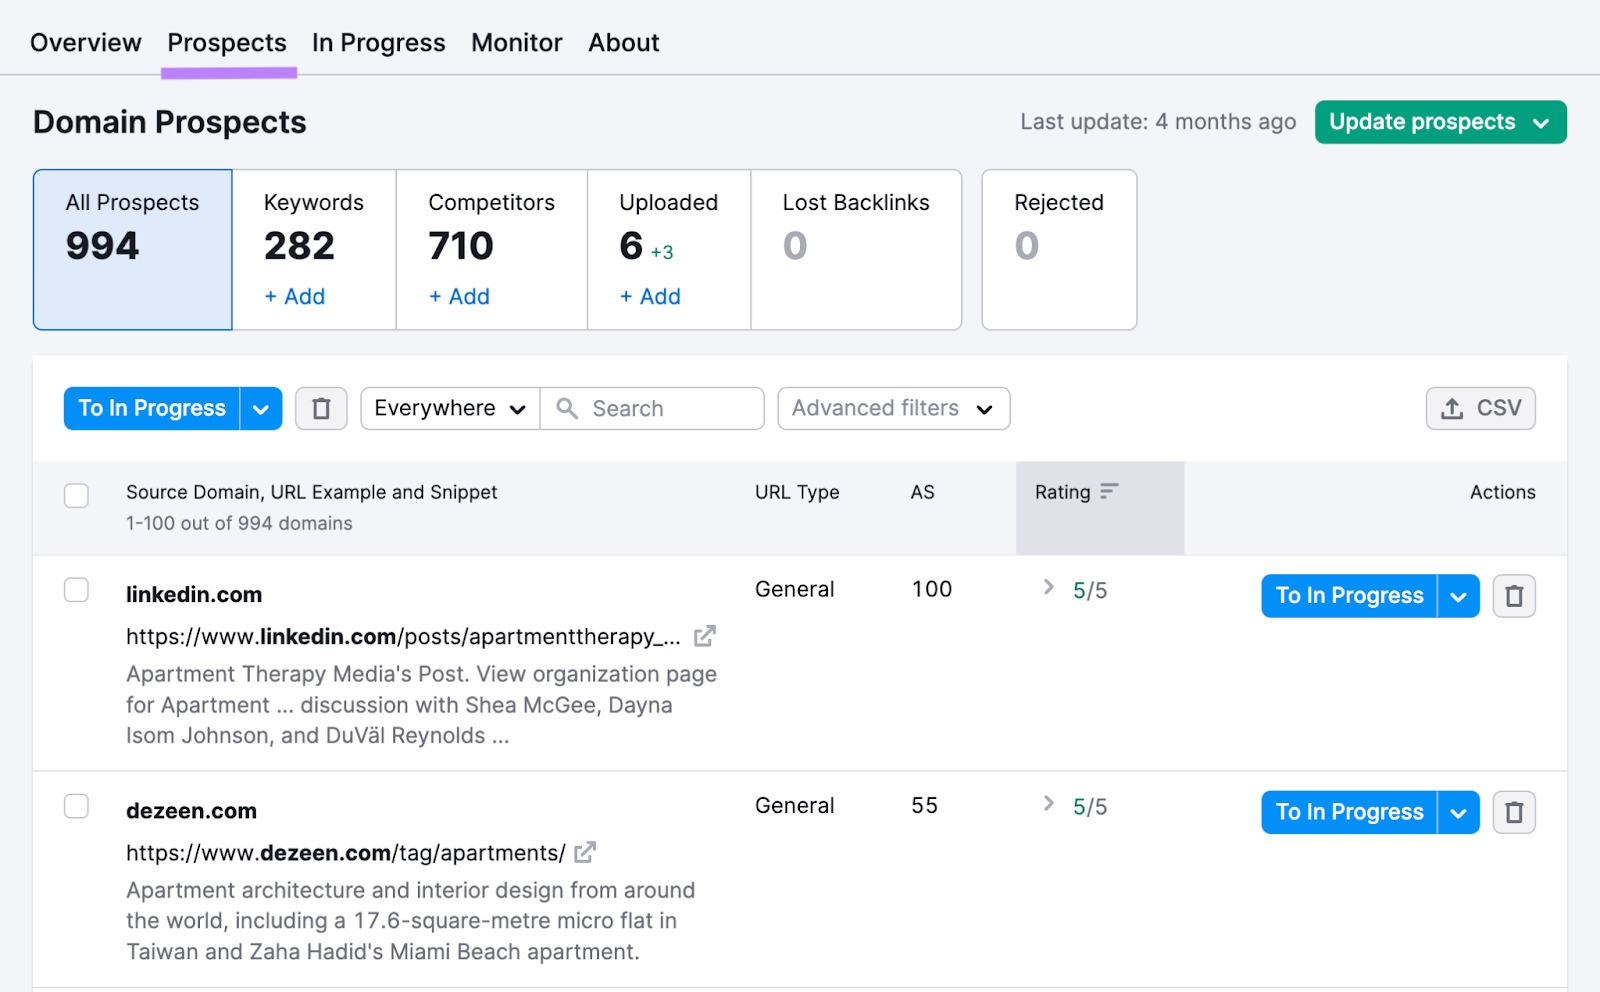Click the search magnifier icon
The width and height of the screenshot is (1600, 992).
(568, 408)
